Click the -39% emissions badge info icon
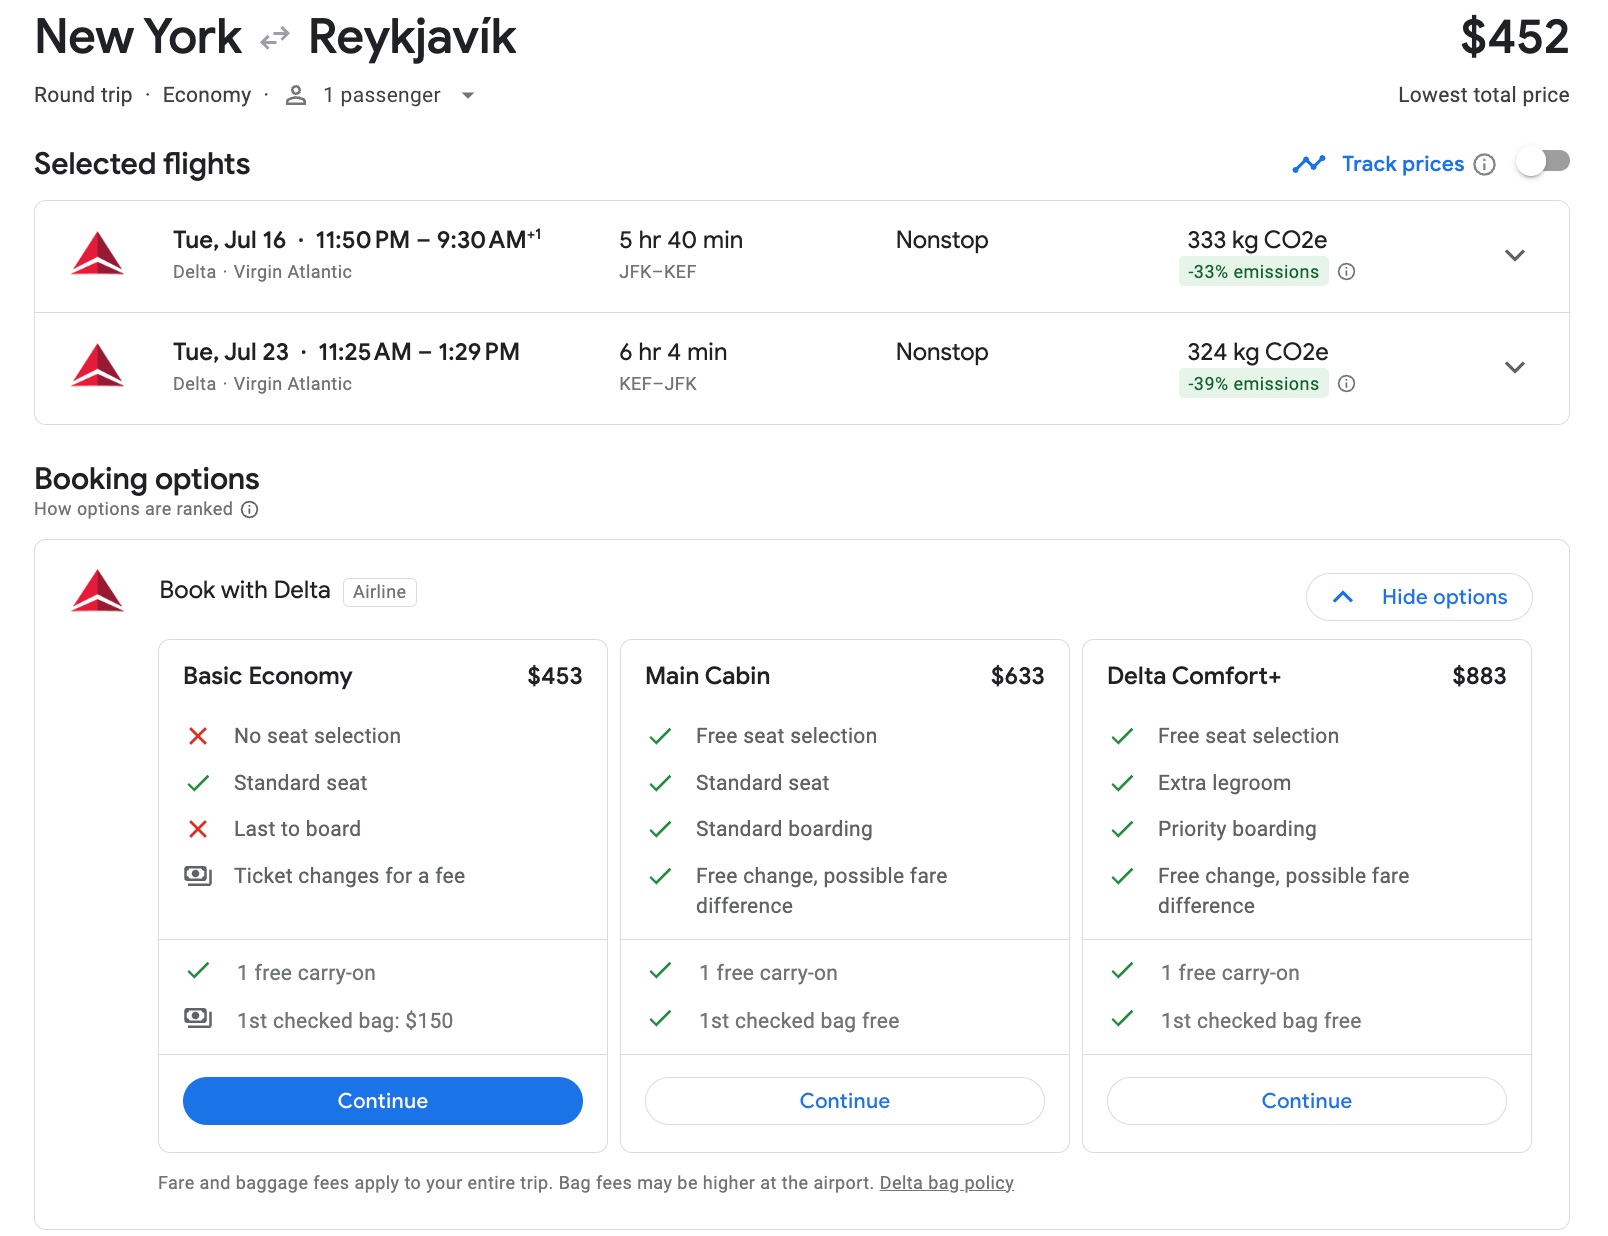1608x1236 pixels. [1347, 383]
